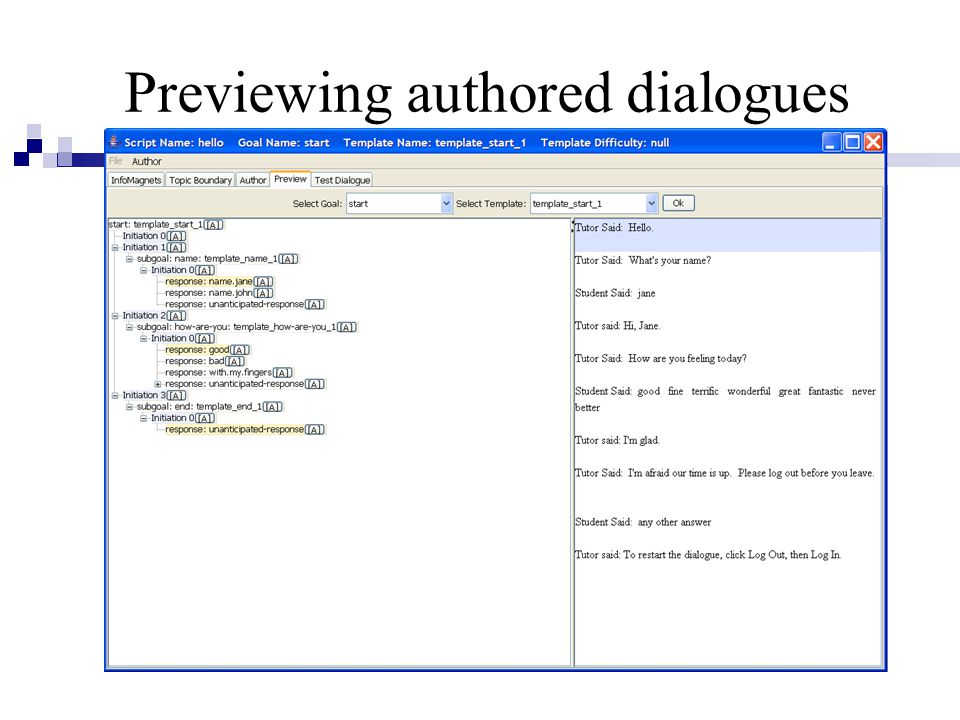Screen dimensions: 960x720
Task: Click [A] on unanticipated-response below with.my.fingers
Action: (315, 384)
